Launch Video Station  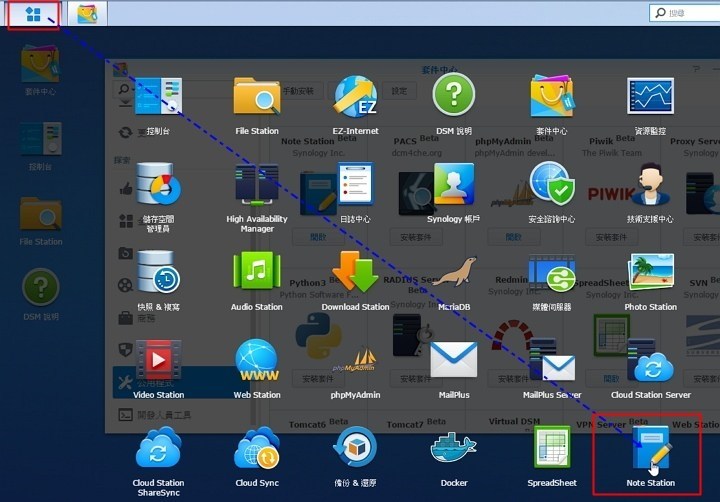(x=158, y=362)
